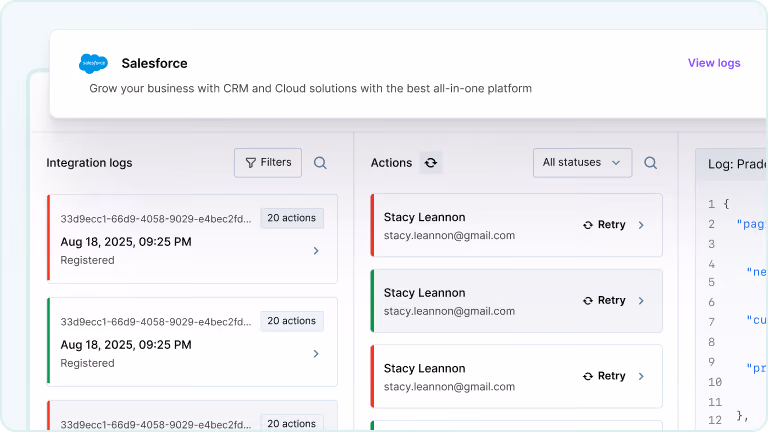Click the Salesforce cloud logo
The height and width of the screenshot is (432, 768).
(x=93, y=64)
